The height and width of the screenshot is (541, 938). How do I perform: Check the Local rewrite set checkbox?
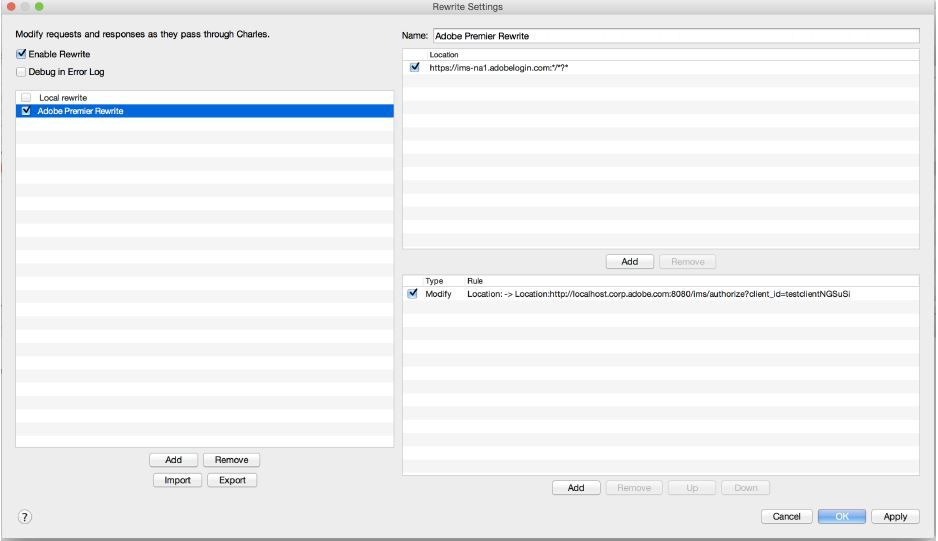[x=26, y=98]
